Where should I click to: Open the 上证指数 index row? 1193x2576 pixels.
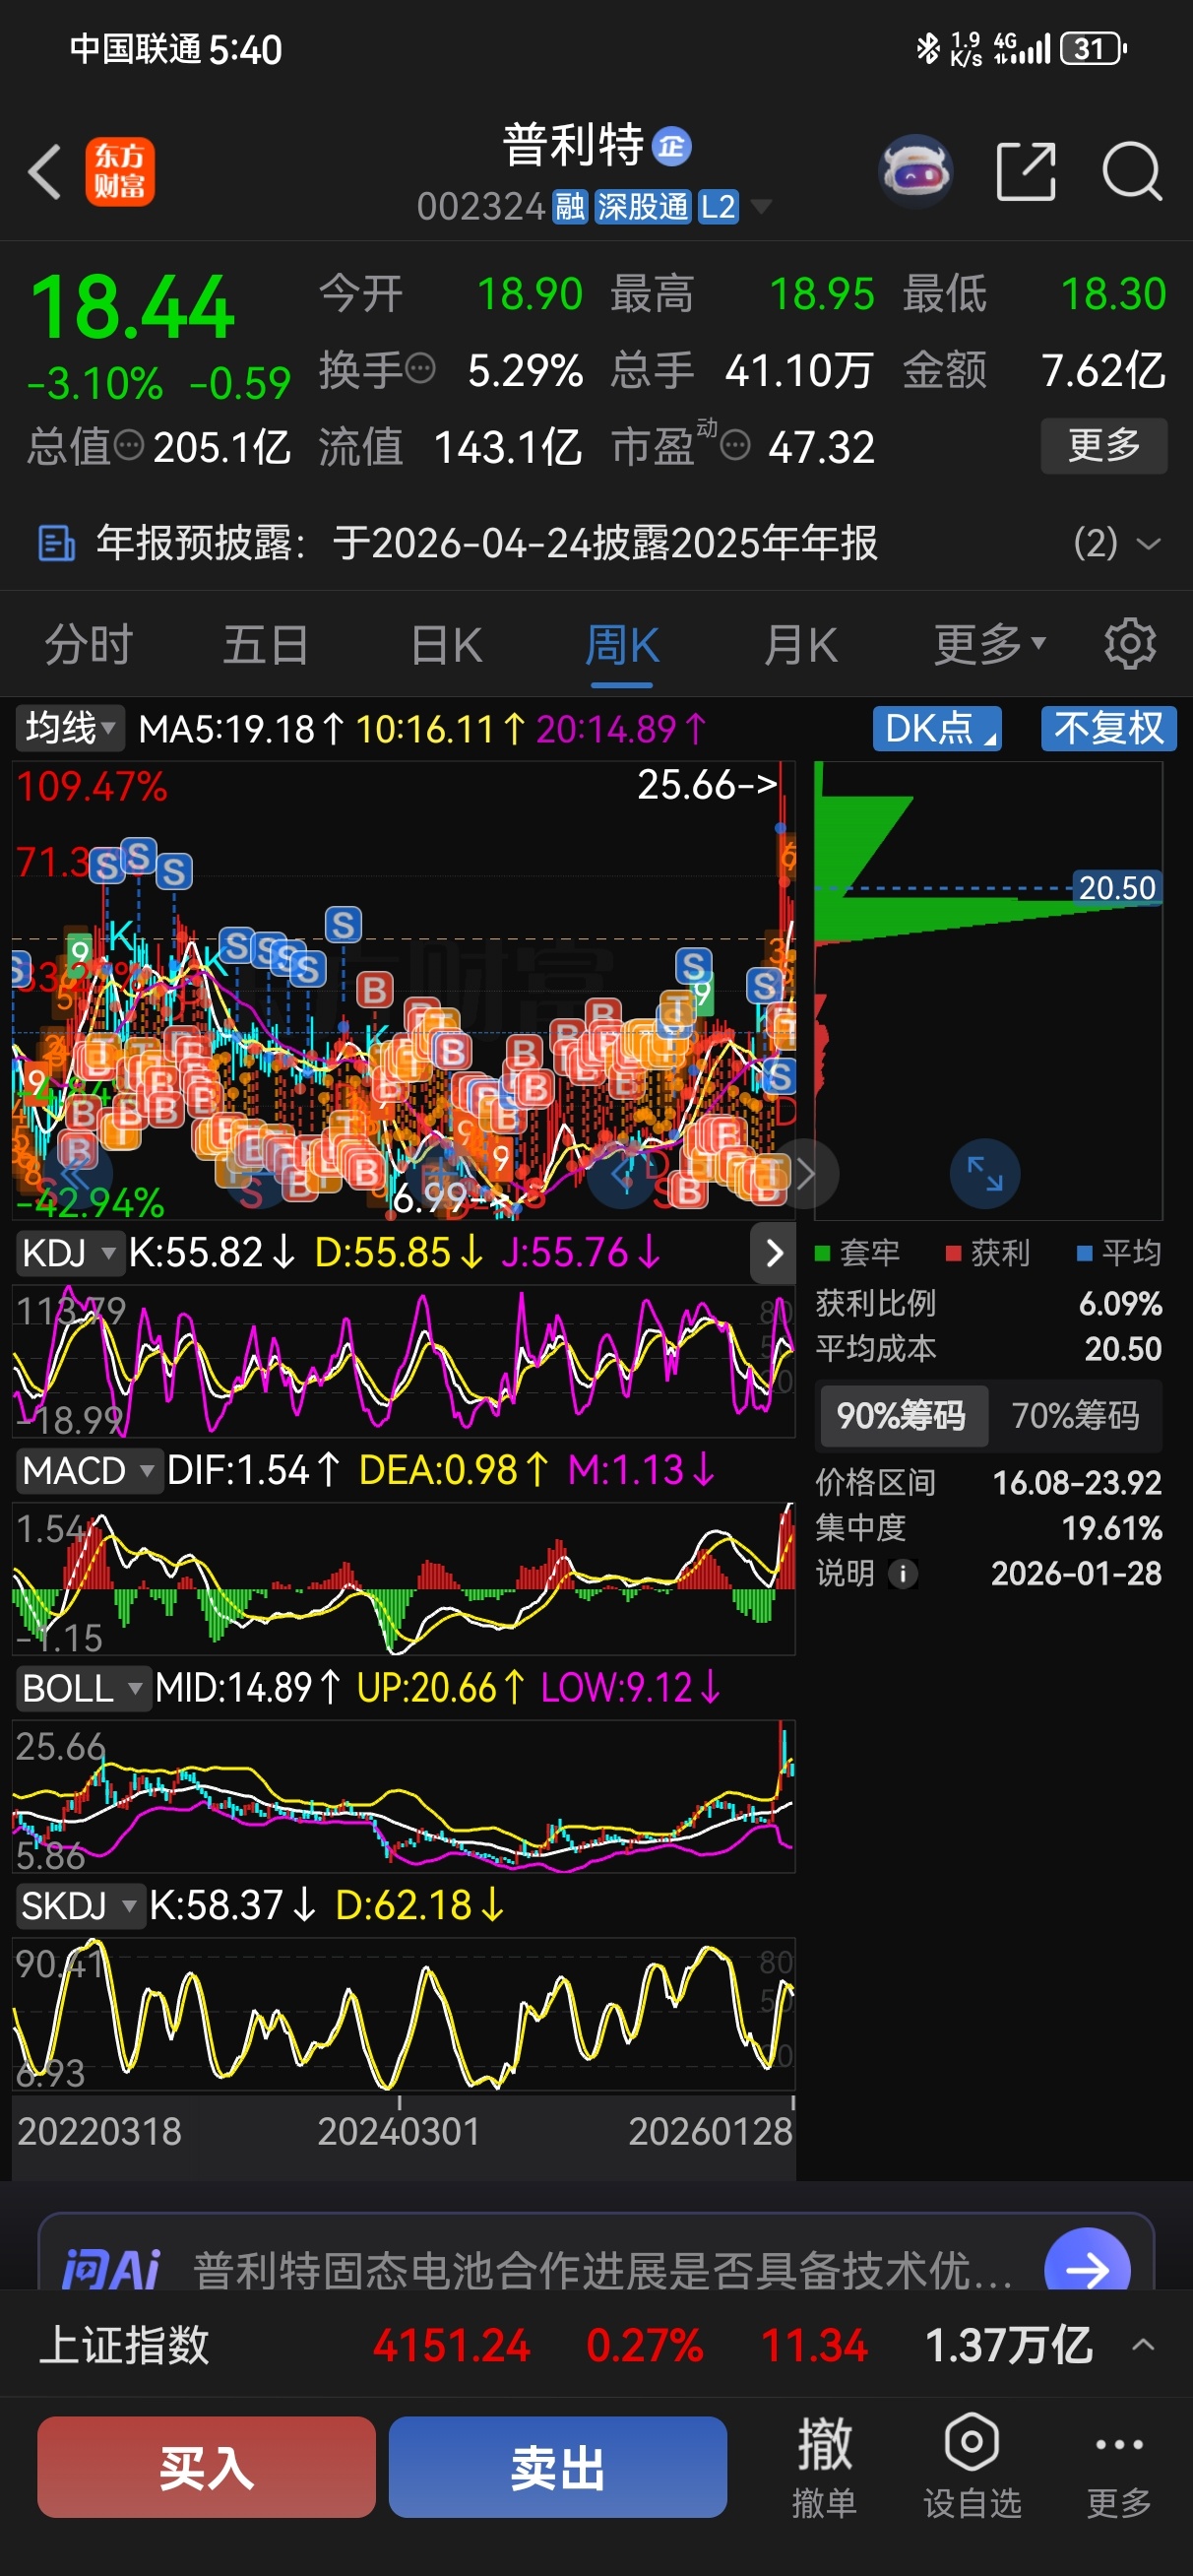point(596,2345)
